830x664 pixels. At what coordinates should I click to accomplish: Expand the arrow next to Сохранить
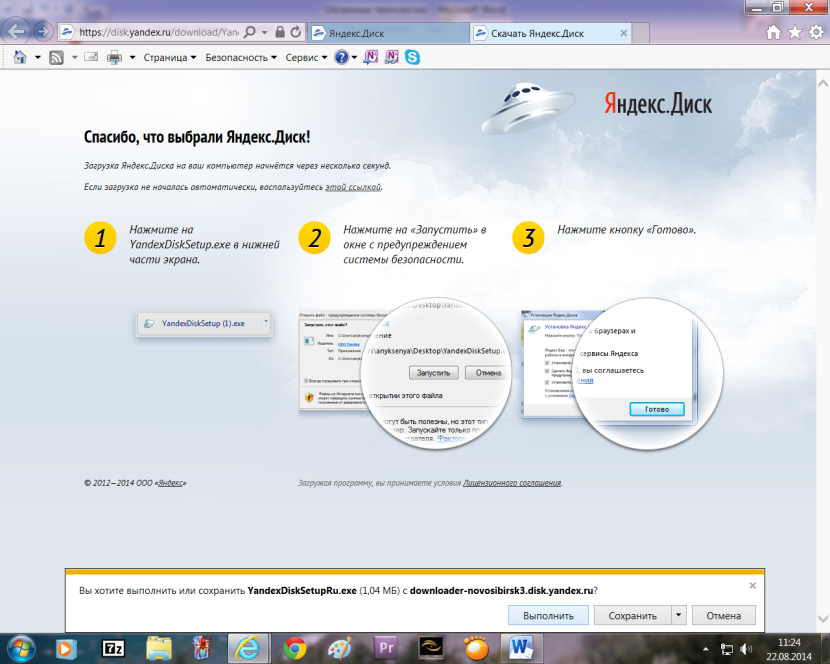pyautogui.click(x=678, y=615)
